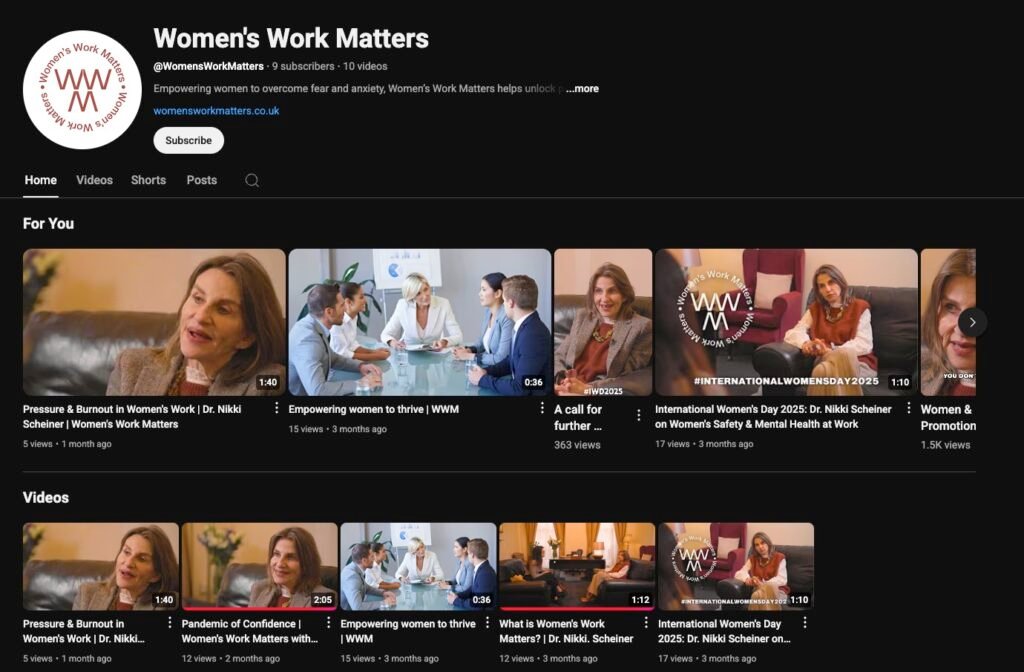The width and height of the screenshot is (1024, 672).
Task: Open three-dot menu for Videos row Pressure & Burnout
Action: [169, 622]
